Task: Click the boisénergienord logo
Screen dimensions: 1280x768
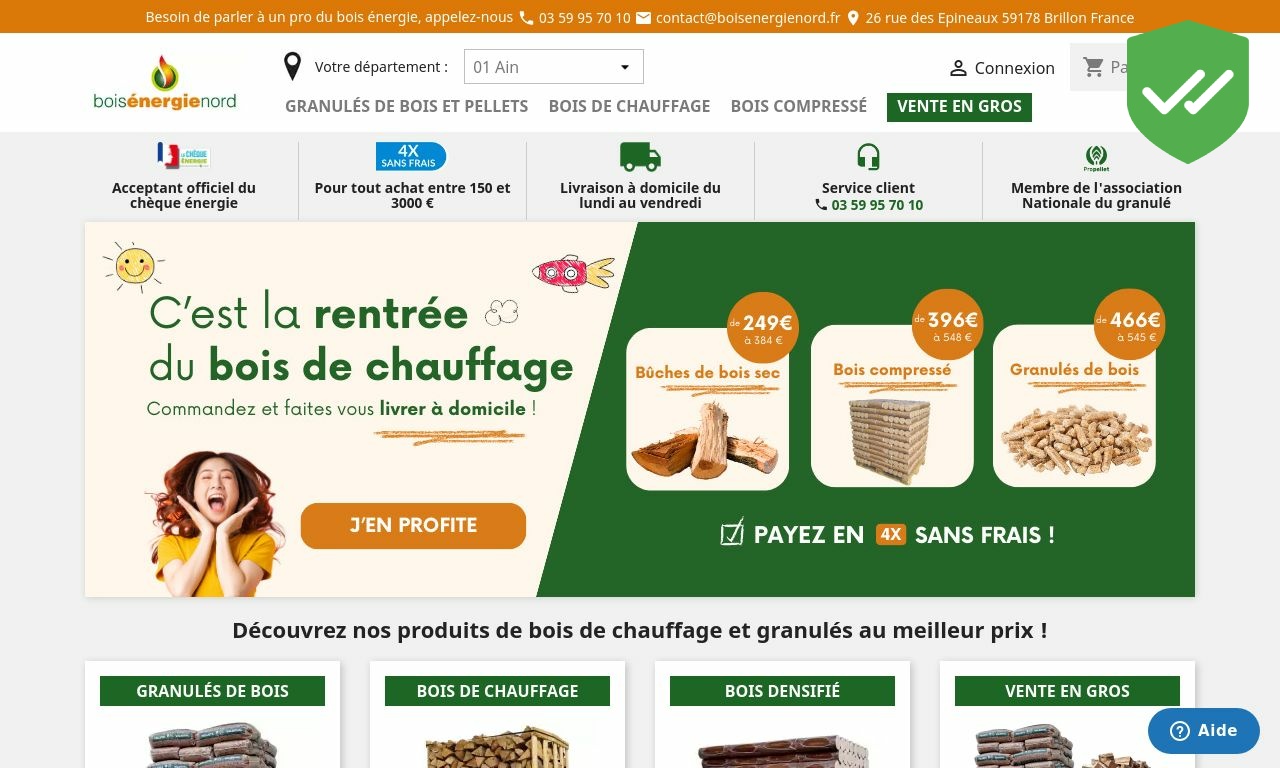Action: coord(165,82)
